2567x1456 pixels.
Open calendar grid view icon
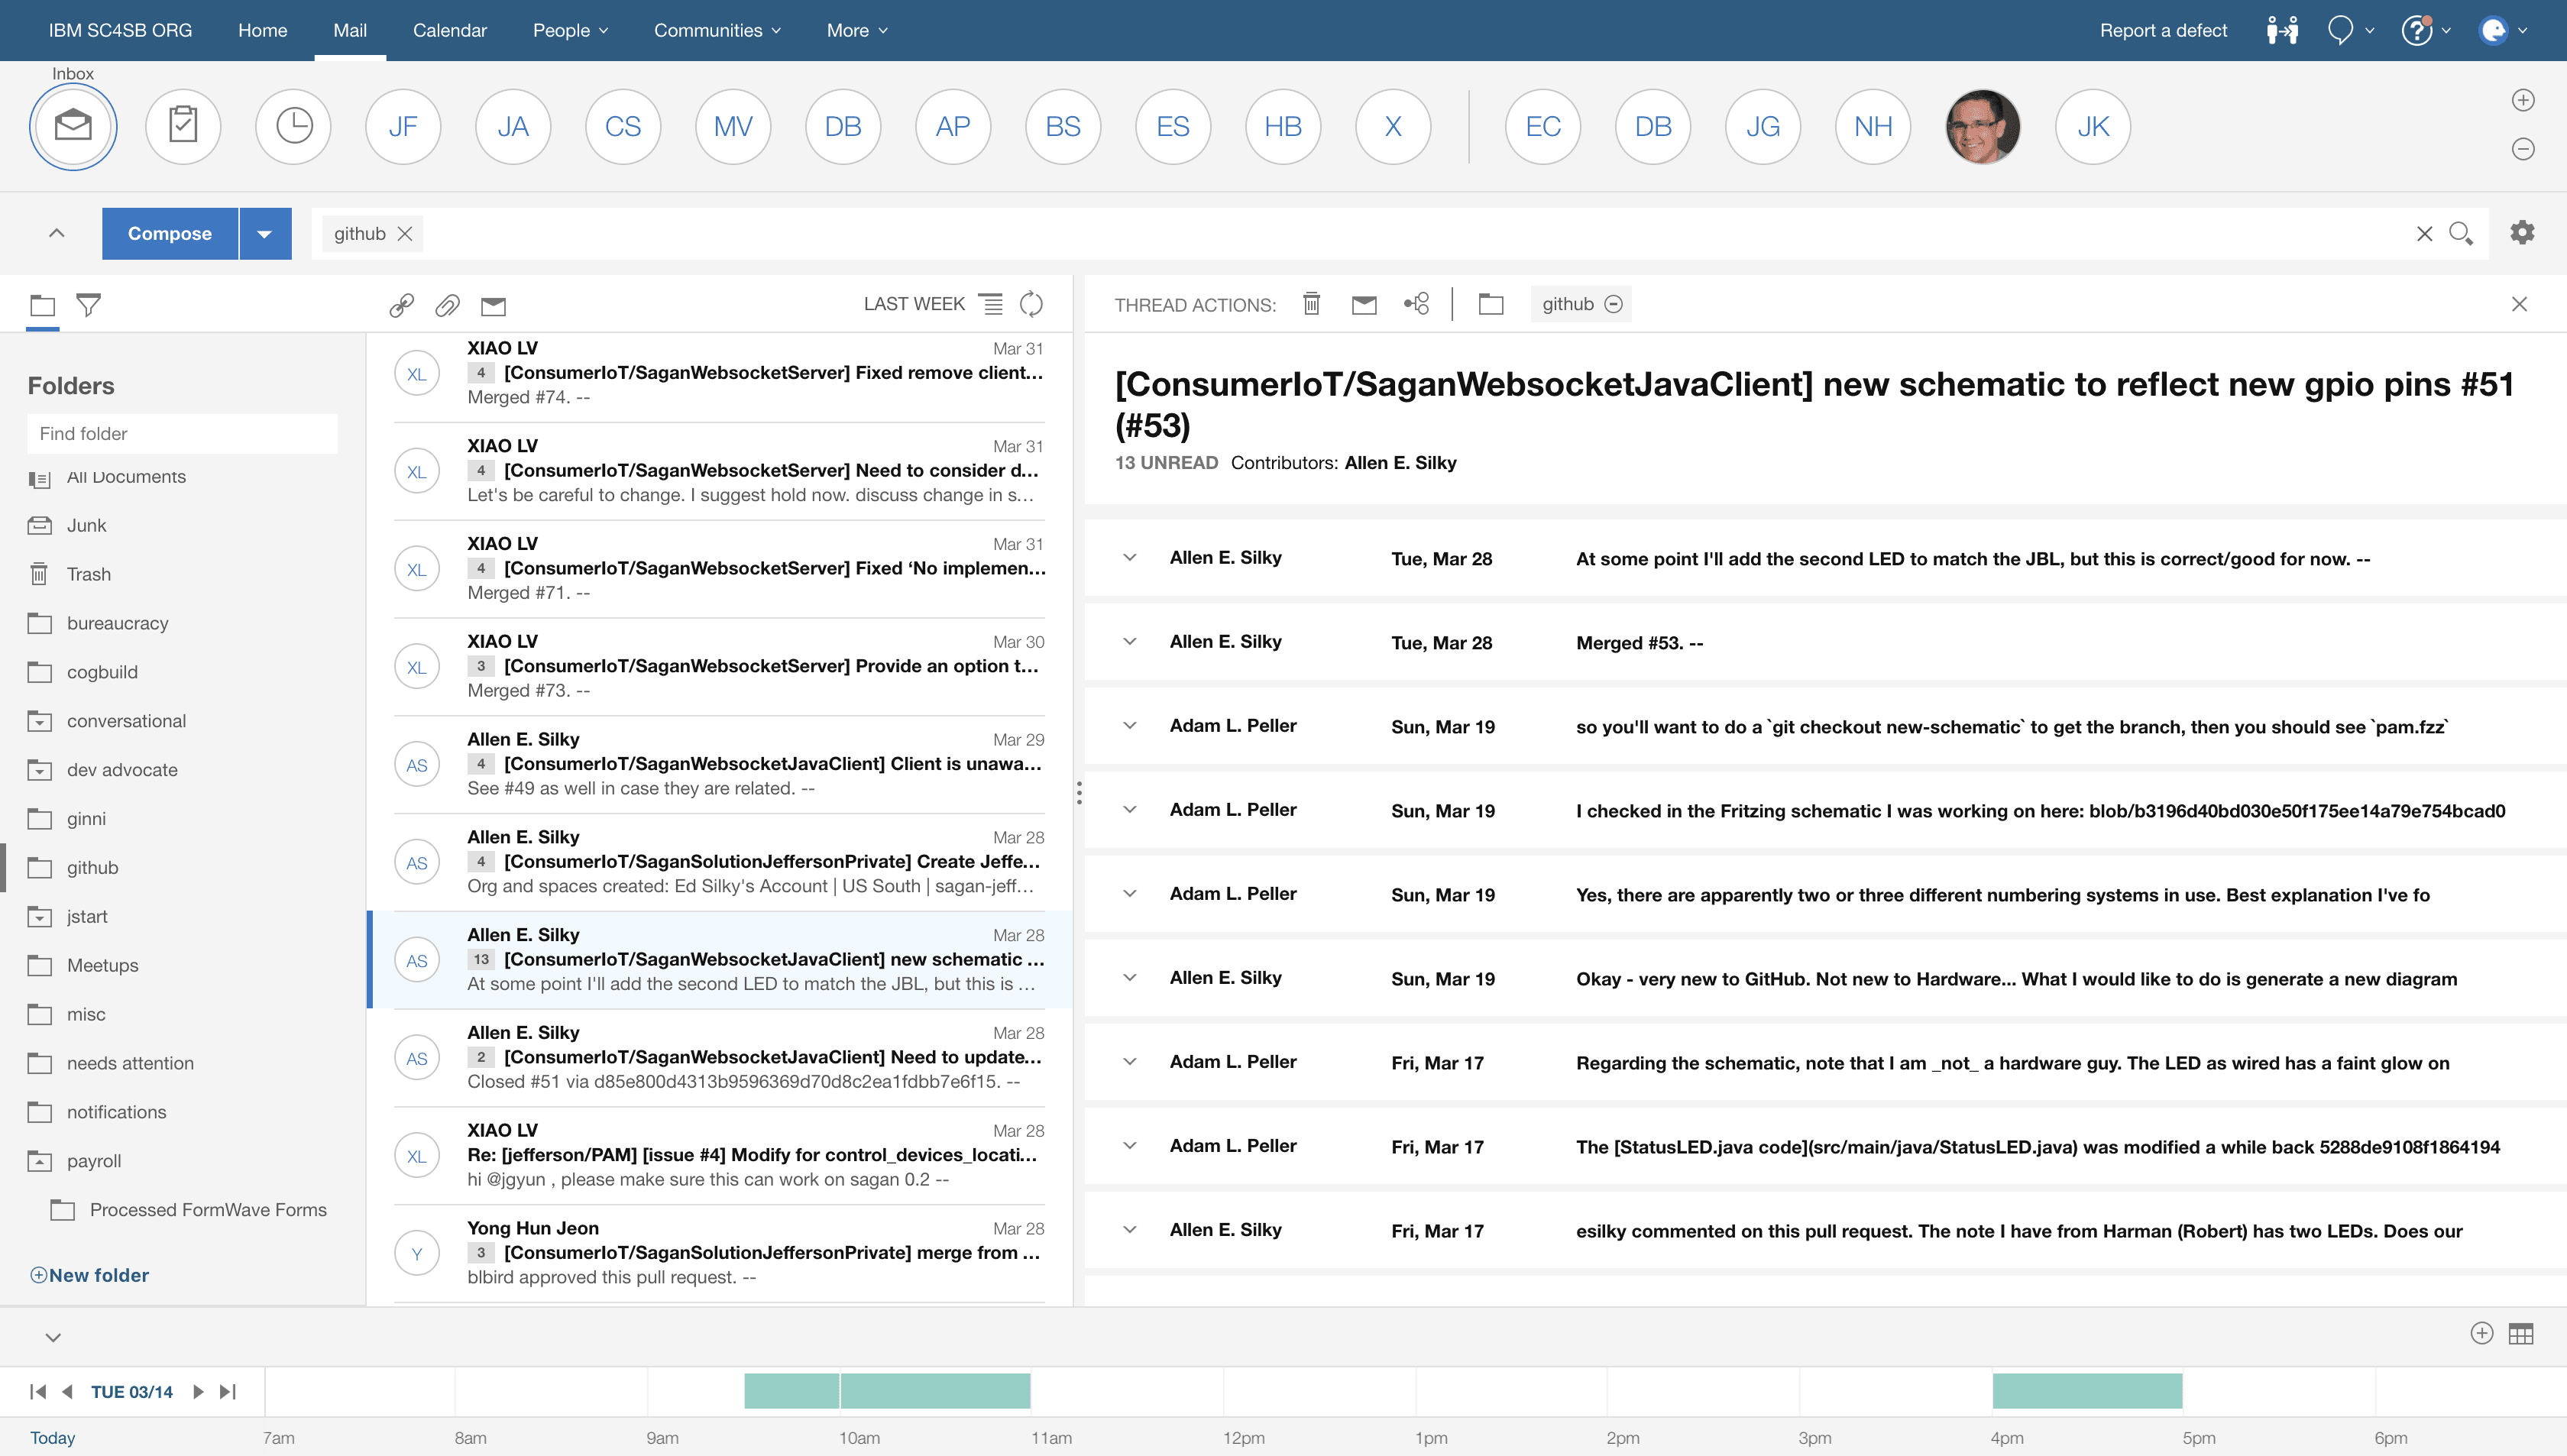click(2521, 1334)
